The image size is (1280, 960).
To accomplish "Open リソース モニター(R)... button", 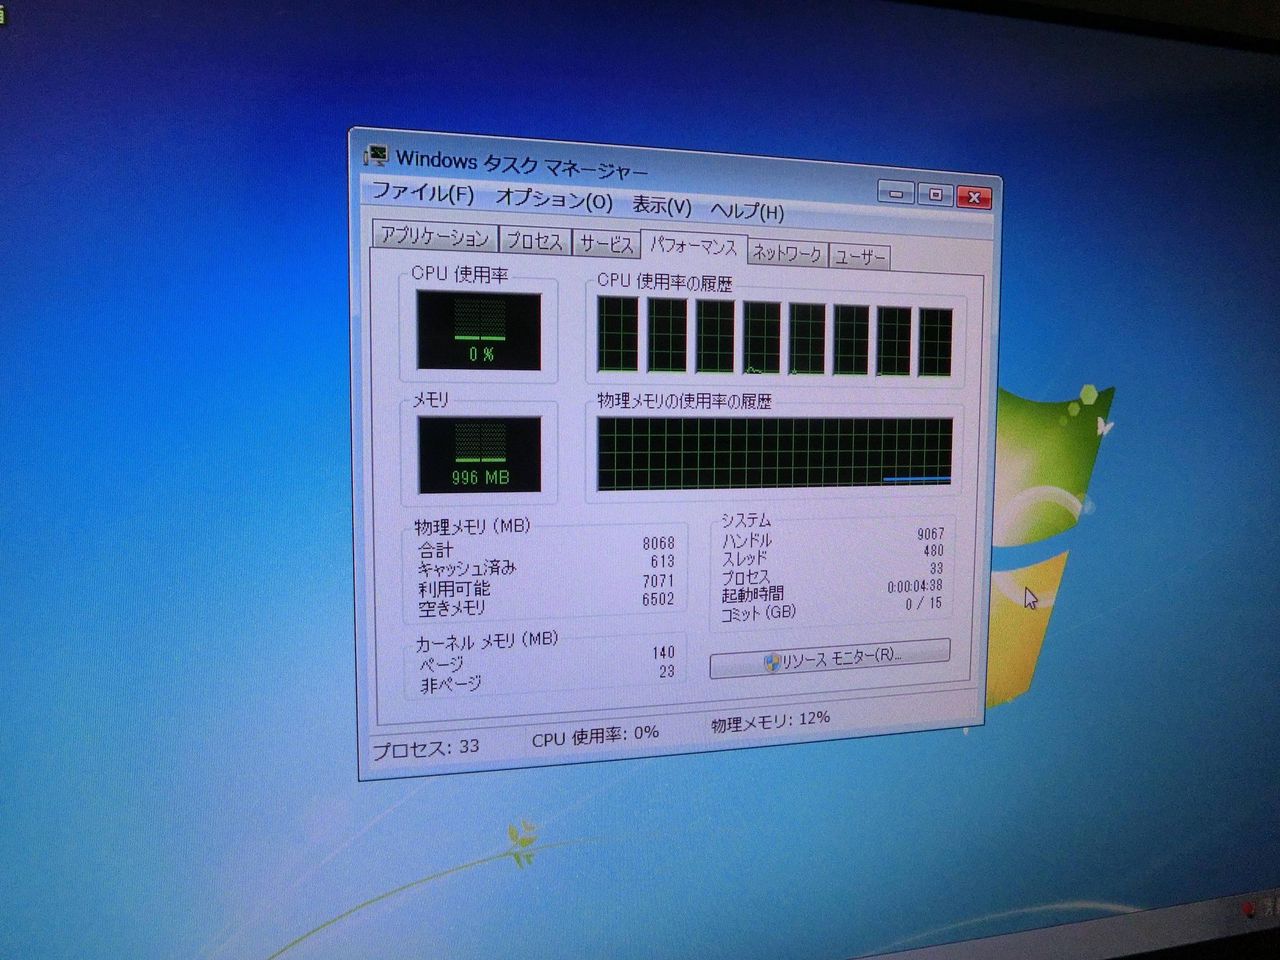I will [x=830, y=657].
